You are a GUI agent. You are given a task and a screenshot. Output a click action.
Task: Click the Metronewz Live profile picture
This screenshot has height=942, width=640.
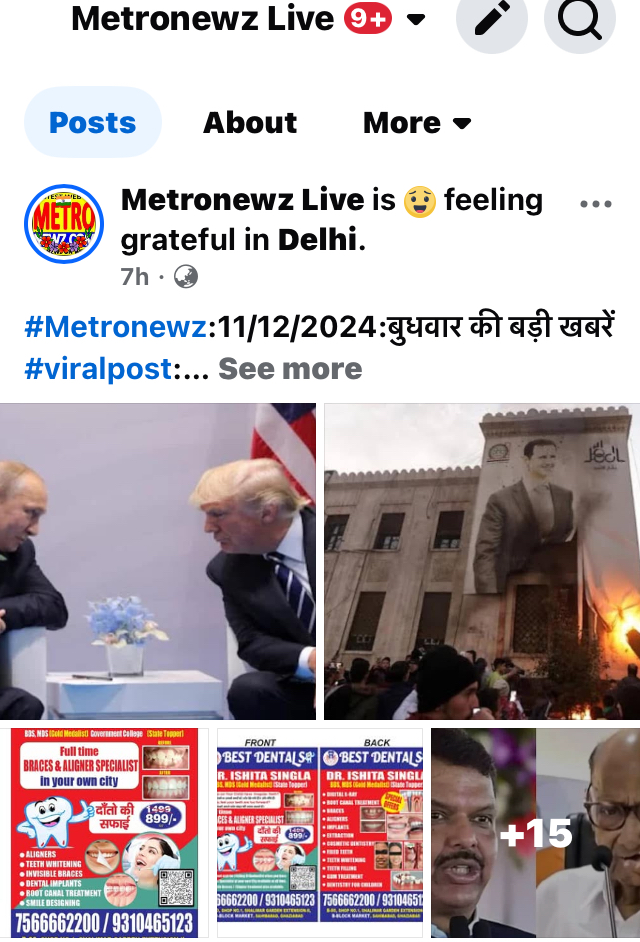pyautogui.click(x=64, y=223)
